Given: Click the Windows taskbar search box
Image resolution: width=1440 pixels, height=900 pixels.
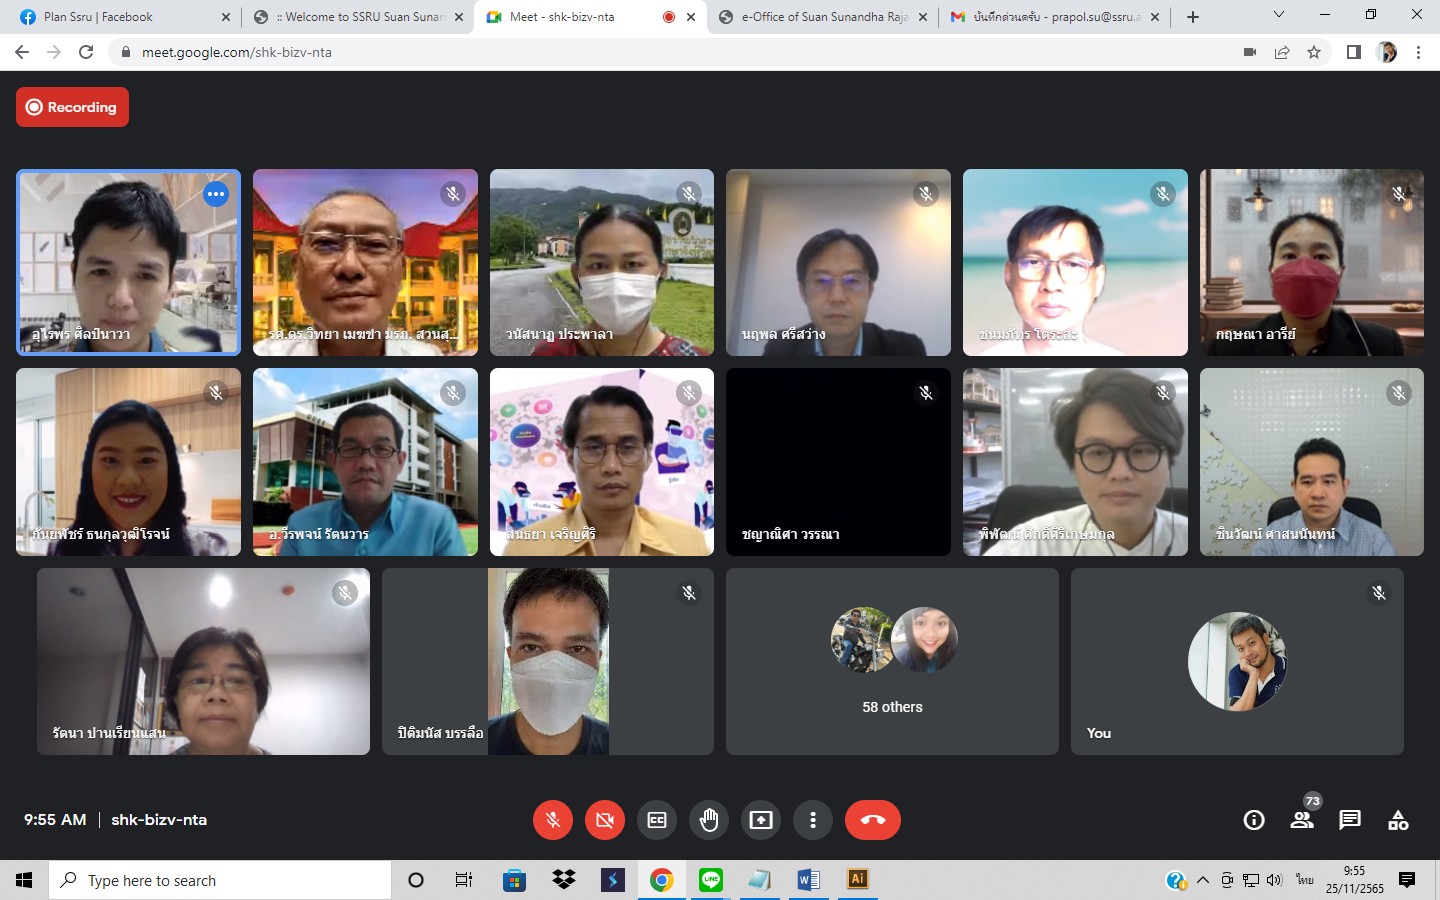Looking at the screenshot, I should click(220, 880).
